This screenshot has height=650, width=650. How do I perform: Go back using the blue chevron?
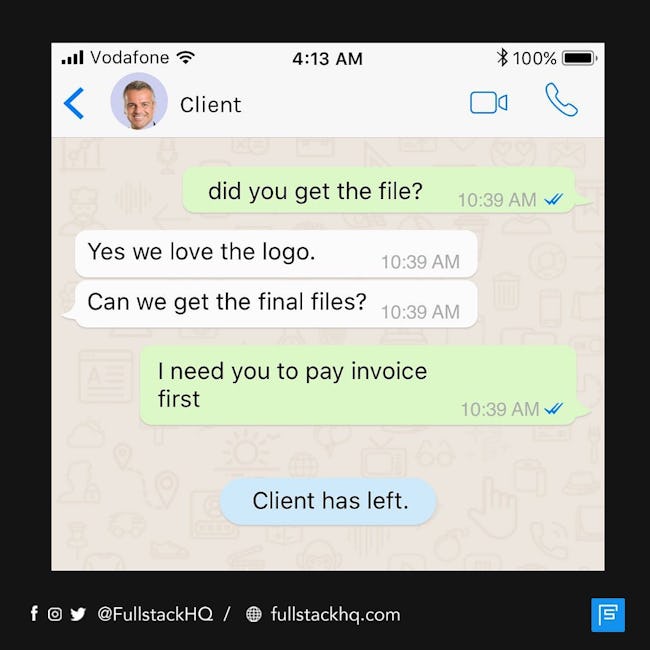pos(74,103)
